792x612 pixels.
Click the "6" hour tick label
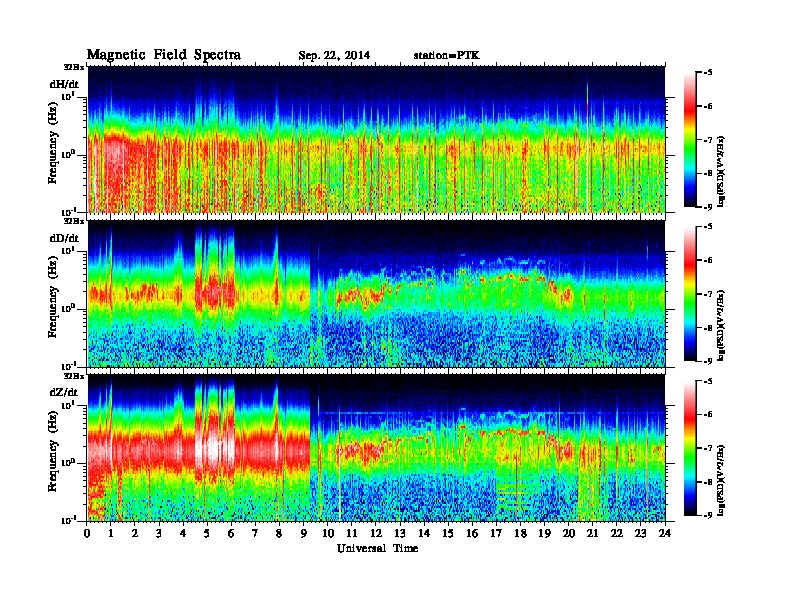231,533
